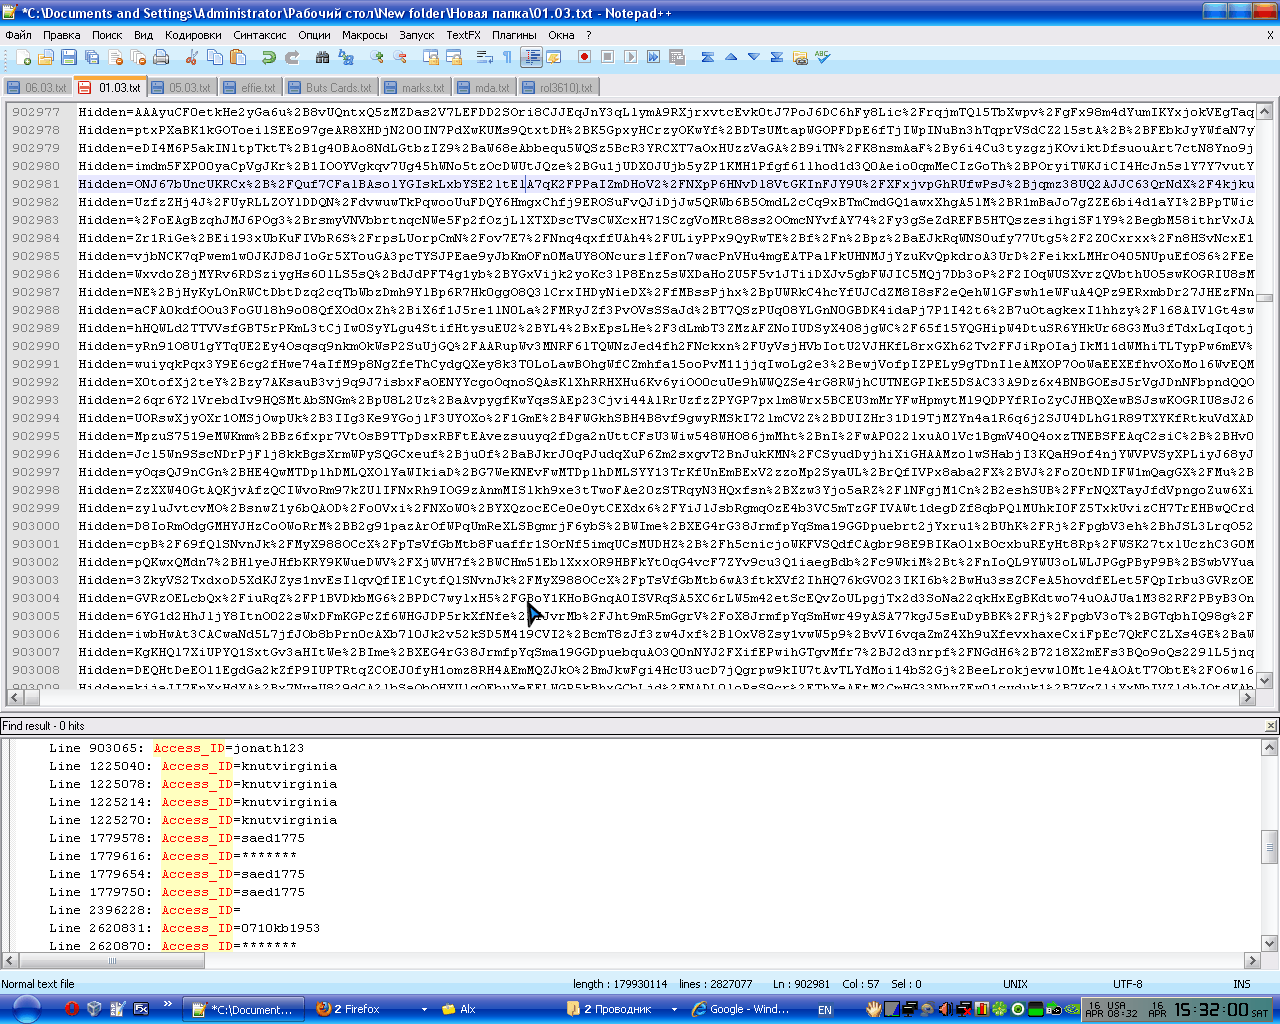Click the EN language indicator in taskbar

825,1010
